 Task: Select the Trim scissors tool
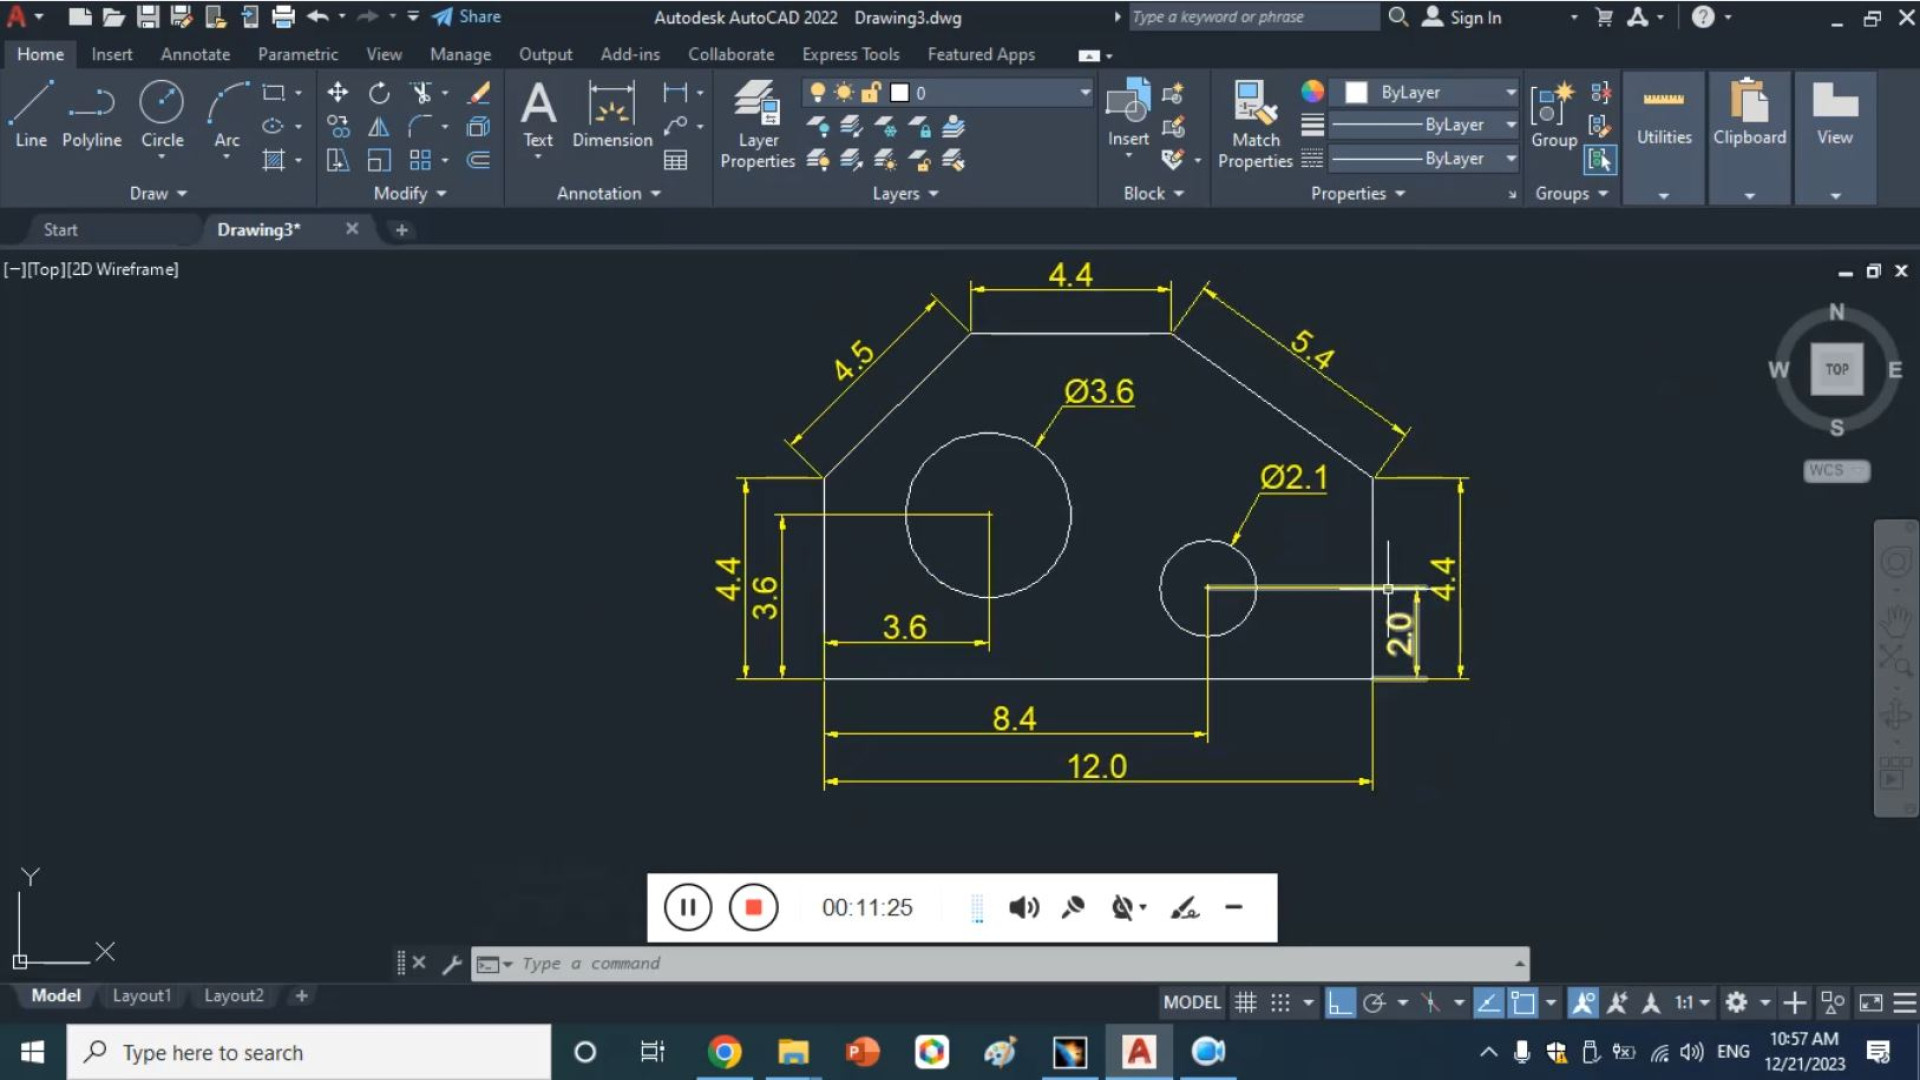(421, 93)
